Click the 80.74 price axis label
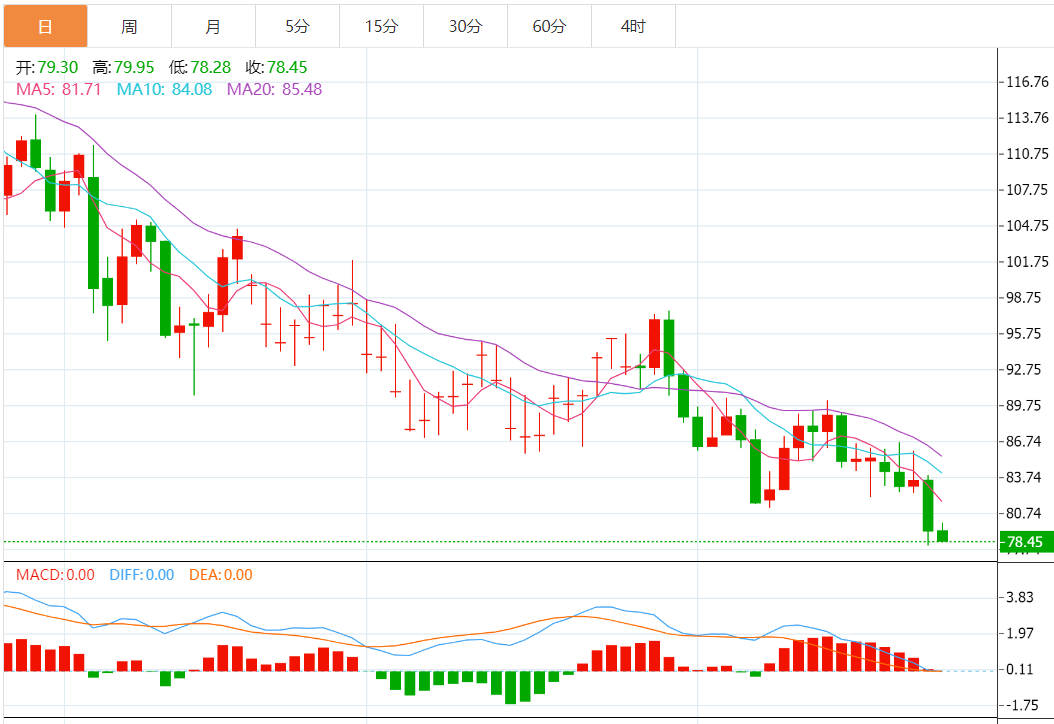 pyautogui.click(x=1024, y=514)
